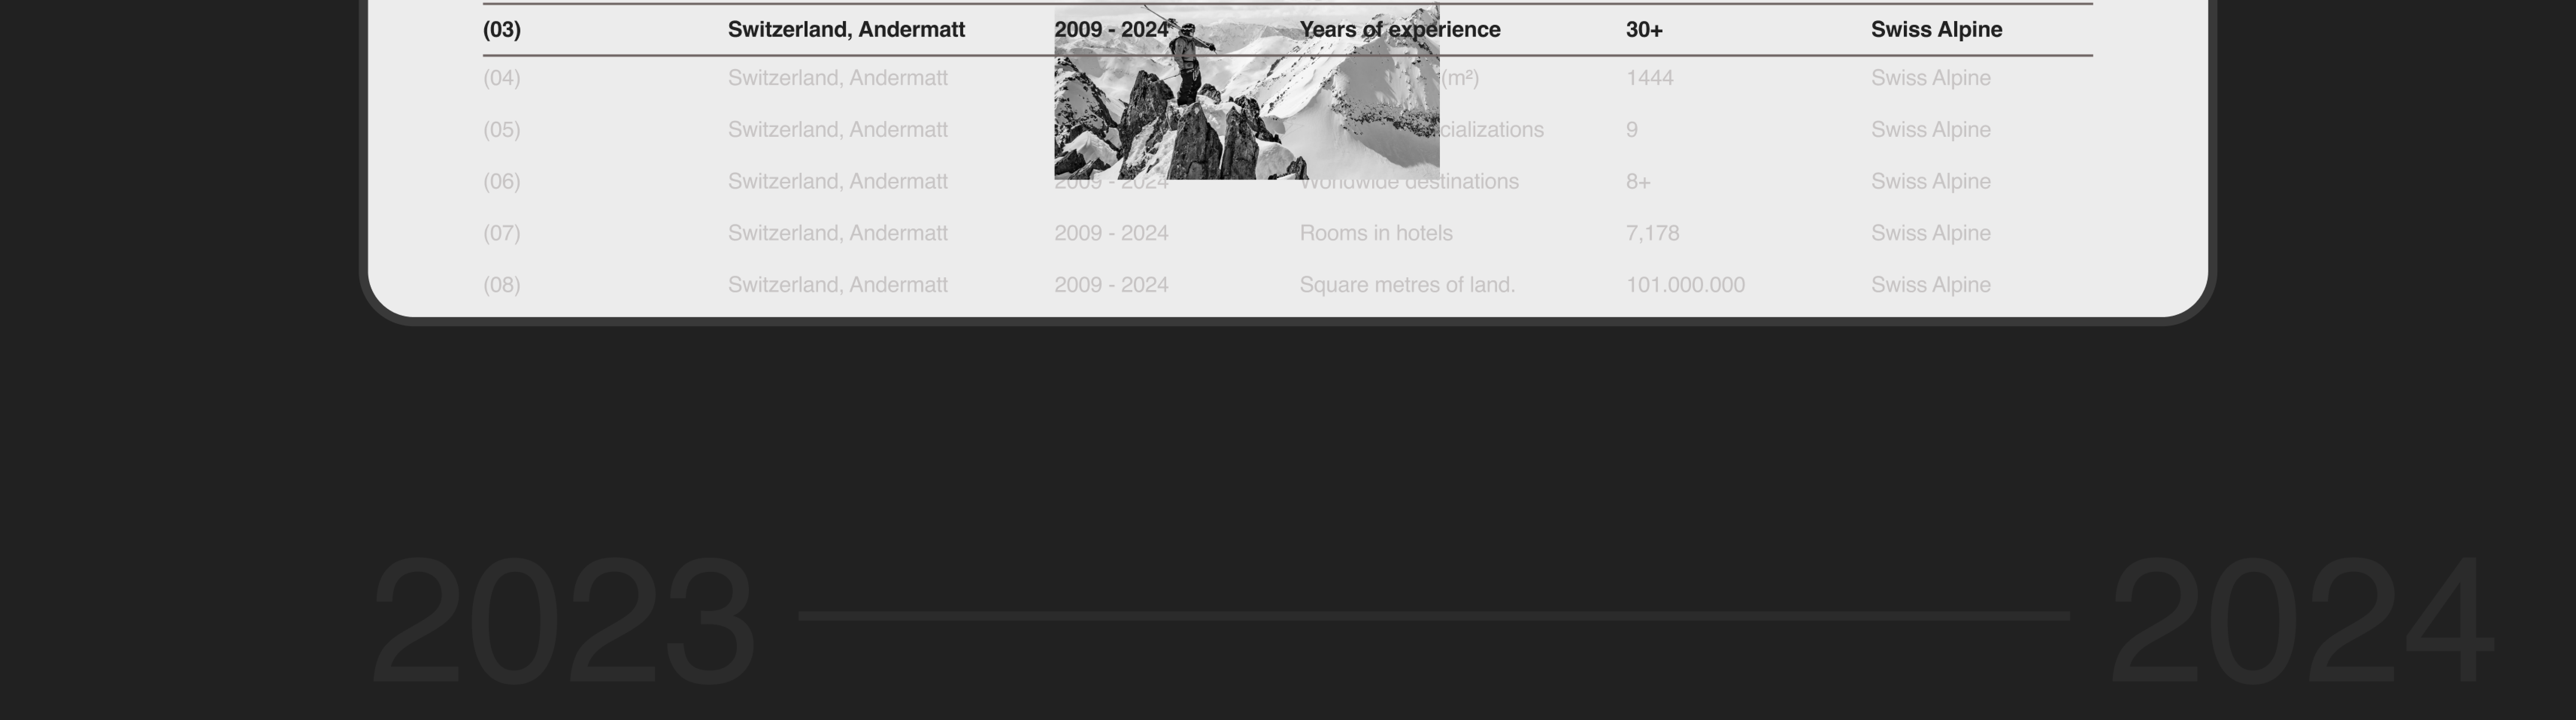Select row number (04)
Image resolution: width=2576 pixels, height=720 pixels.
point(502,78)
